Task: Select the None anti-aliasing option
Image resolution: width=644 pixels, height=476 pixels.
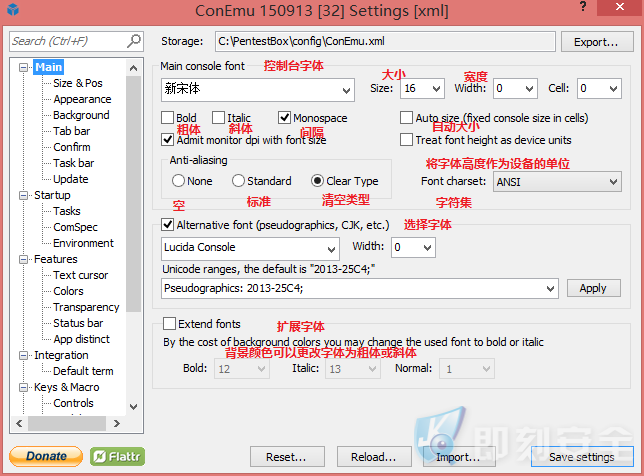Action: (x=178, y=181)
